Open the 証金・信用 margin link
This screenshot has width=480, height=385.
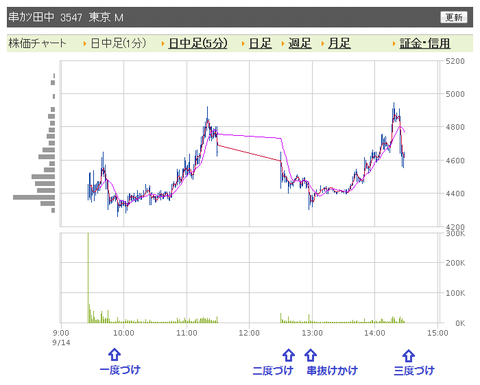click(425, 43)
